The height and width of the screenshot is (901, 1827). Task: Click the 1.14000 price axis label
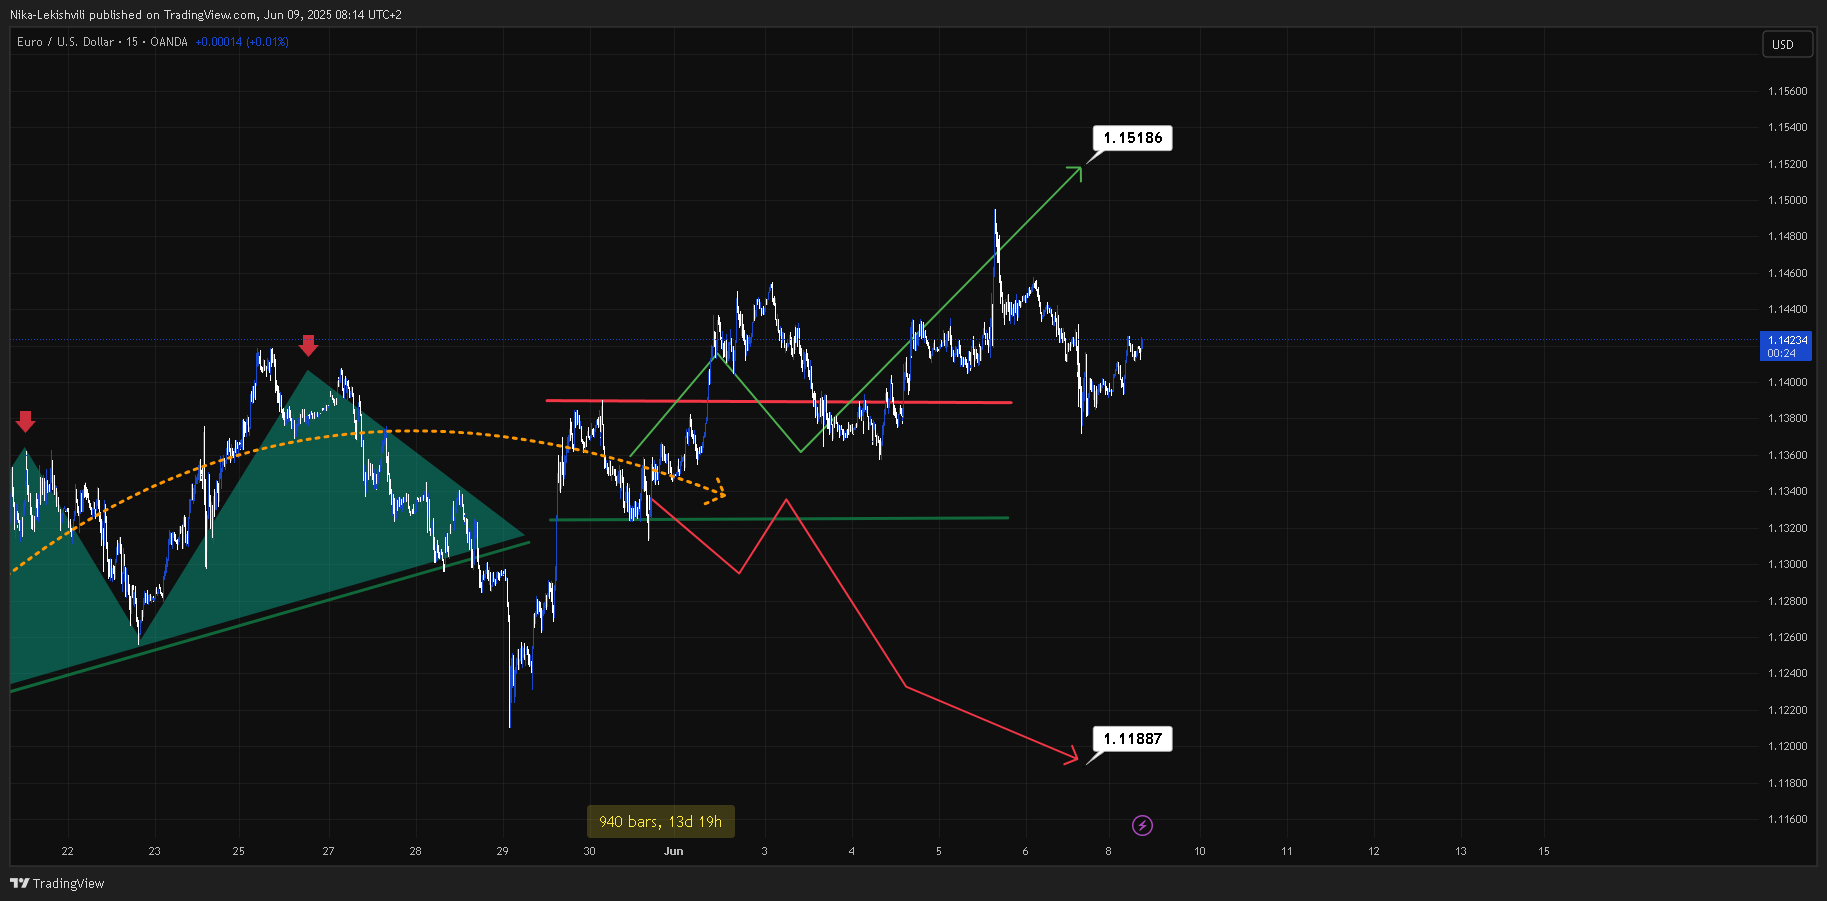pyautogui.click(x=1788, y=382)
